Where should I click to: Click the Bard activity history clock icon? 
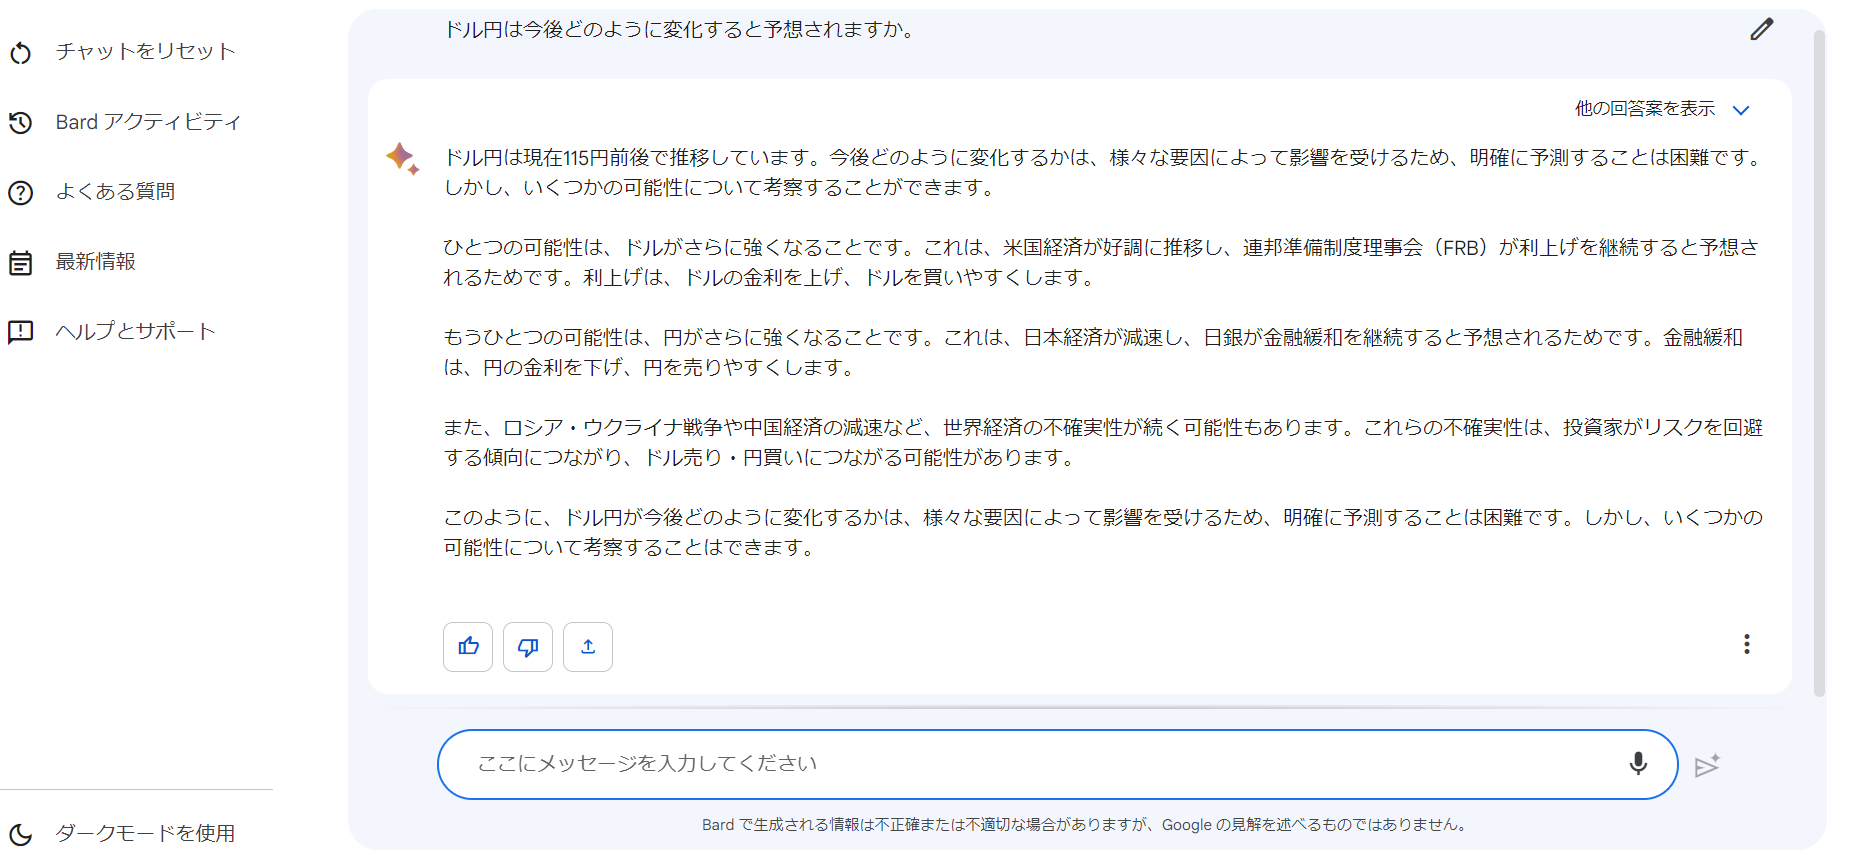(21, 122)
